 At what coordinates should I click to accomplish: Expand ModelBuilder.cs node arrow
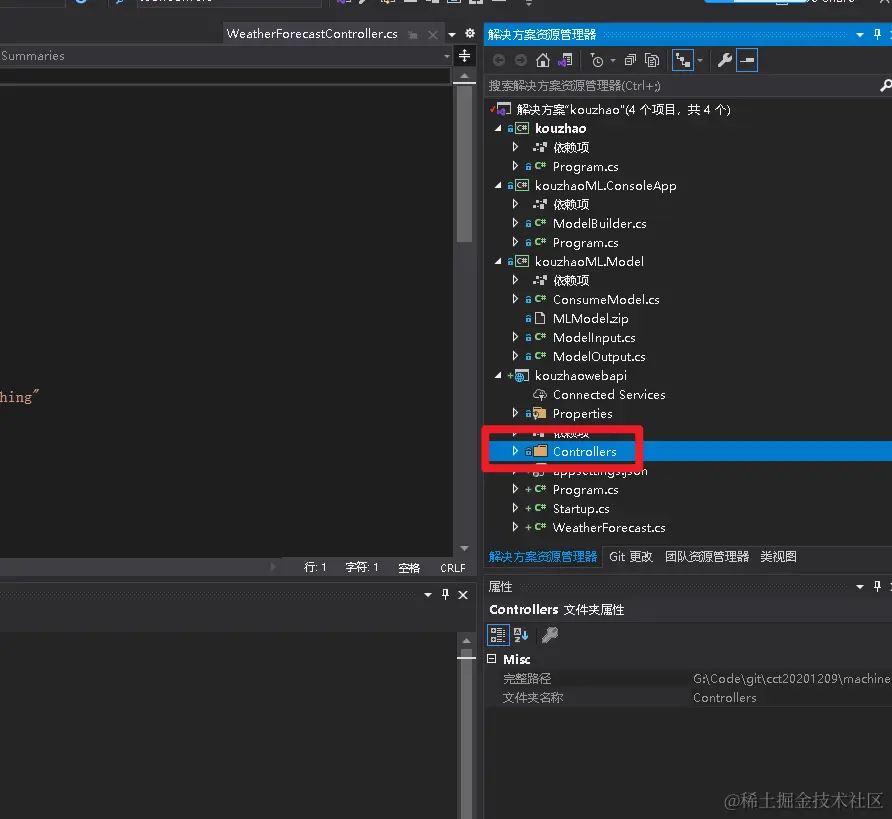point(515,223)
